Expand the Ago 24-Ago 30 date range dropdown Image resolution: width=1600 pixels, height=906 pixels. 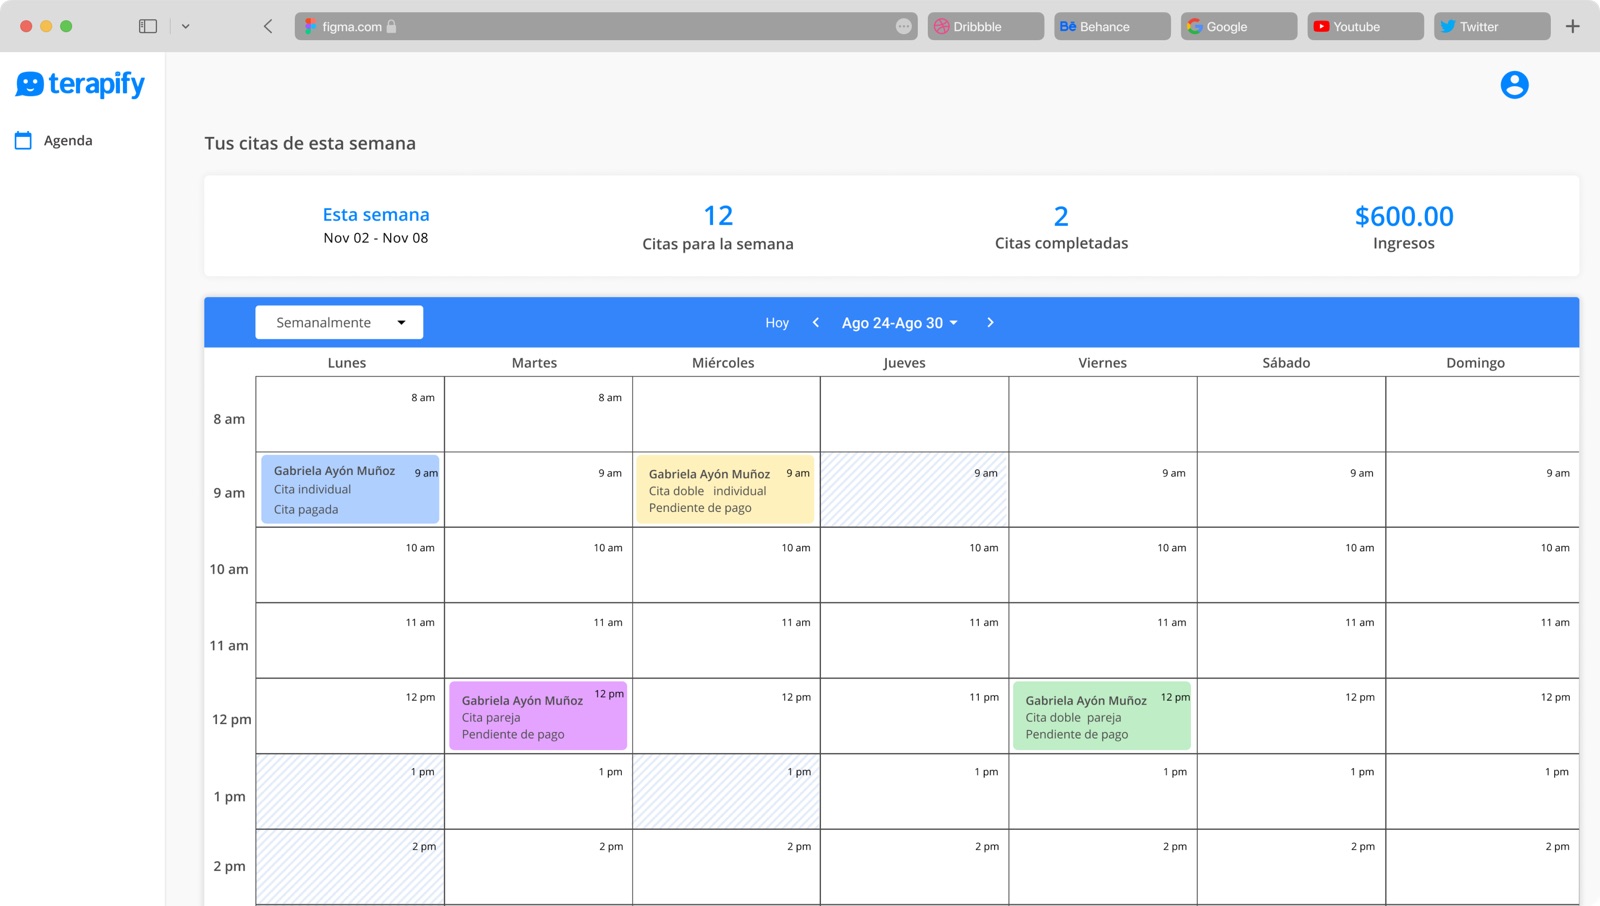click(900, 322)
